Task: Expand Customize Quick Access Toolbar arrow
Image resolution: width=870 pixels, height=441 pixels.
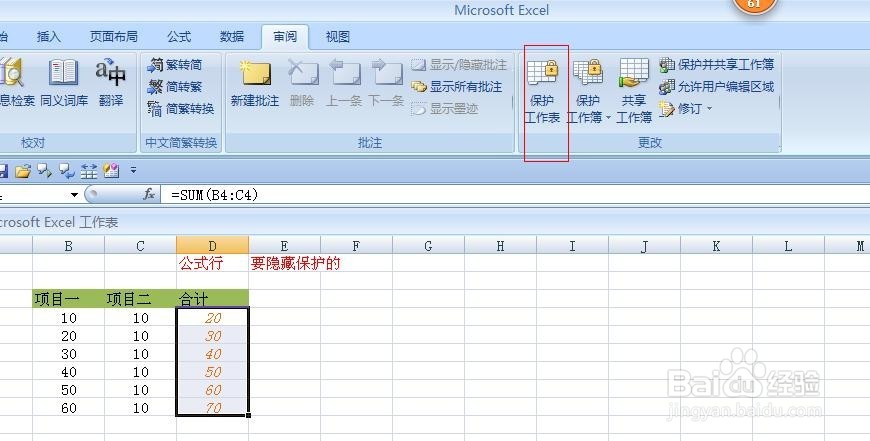Action: pos(133,170)
